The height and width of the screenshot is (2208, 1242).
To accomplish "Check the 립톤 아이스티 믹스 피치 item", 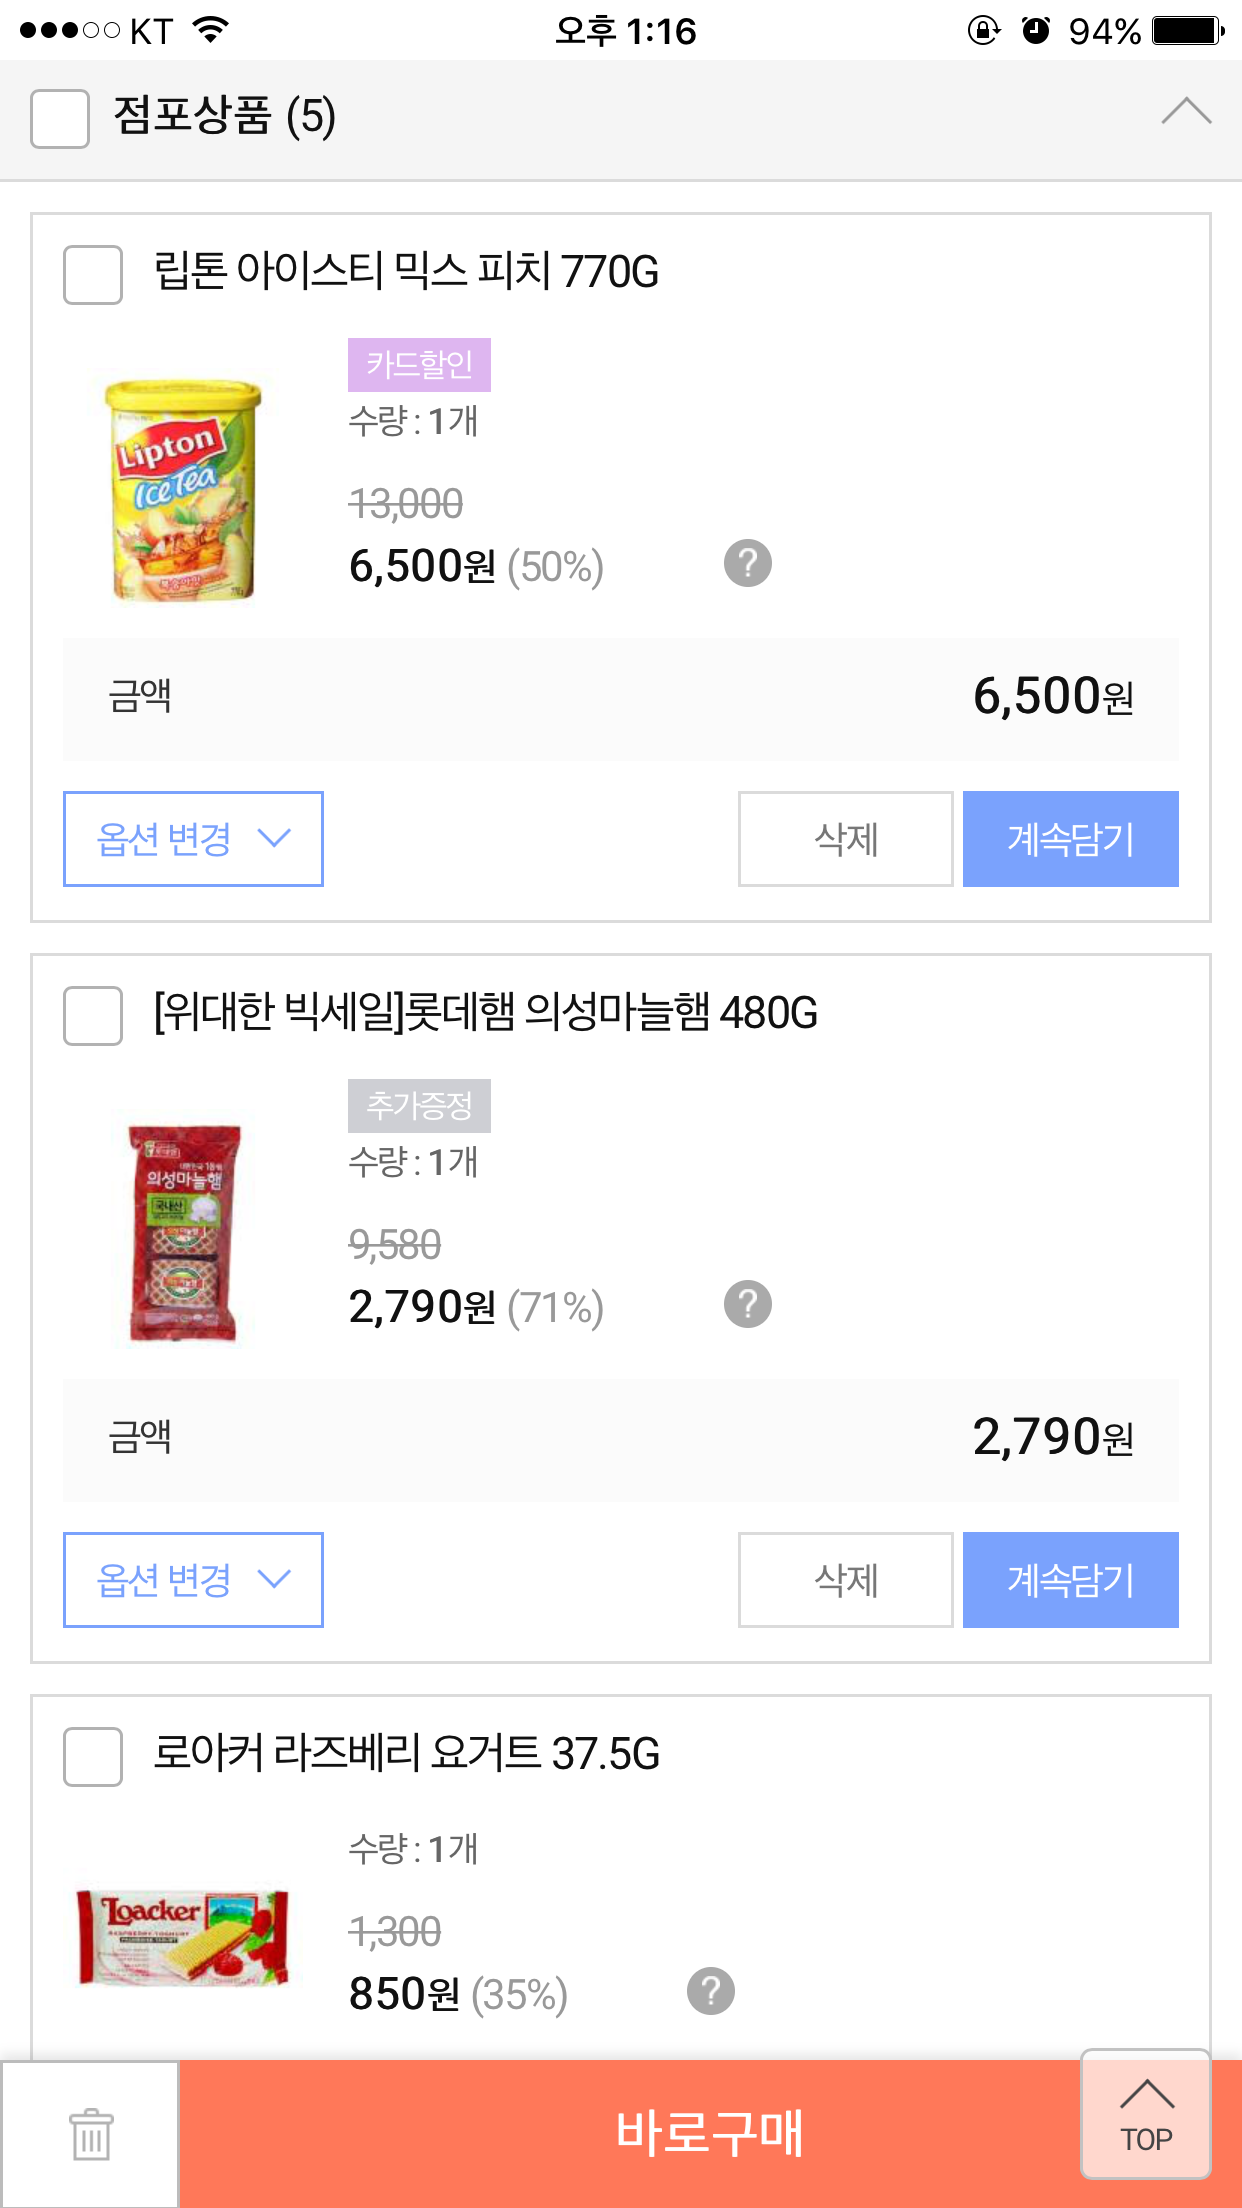I will click(x=93, y=274).
